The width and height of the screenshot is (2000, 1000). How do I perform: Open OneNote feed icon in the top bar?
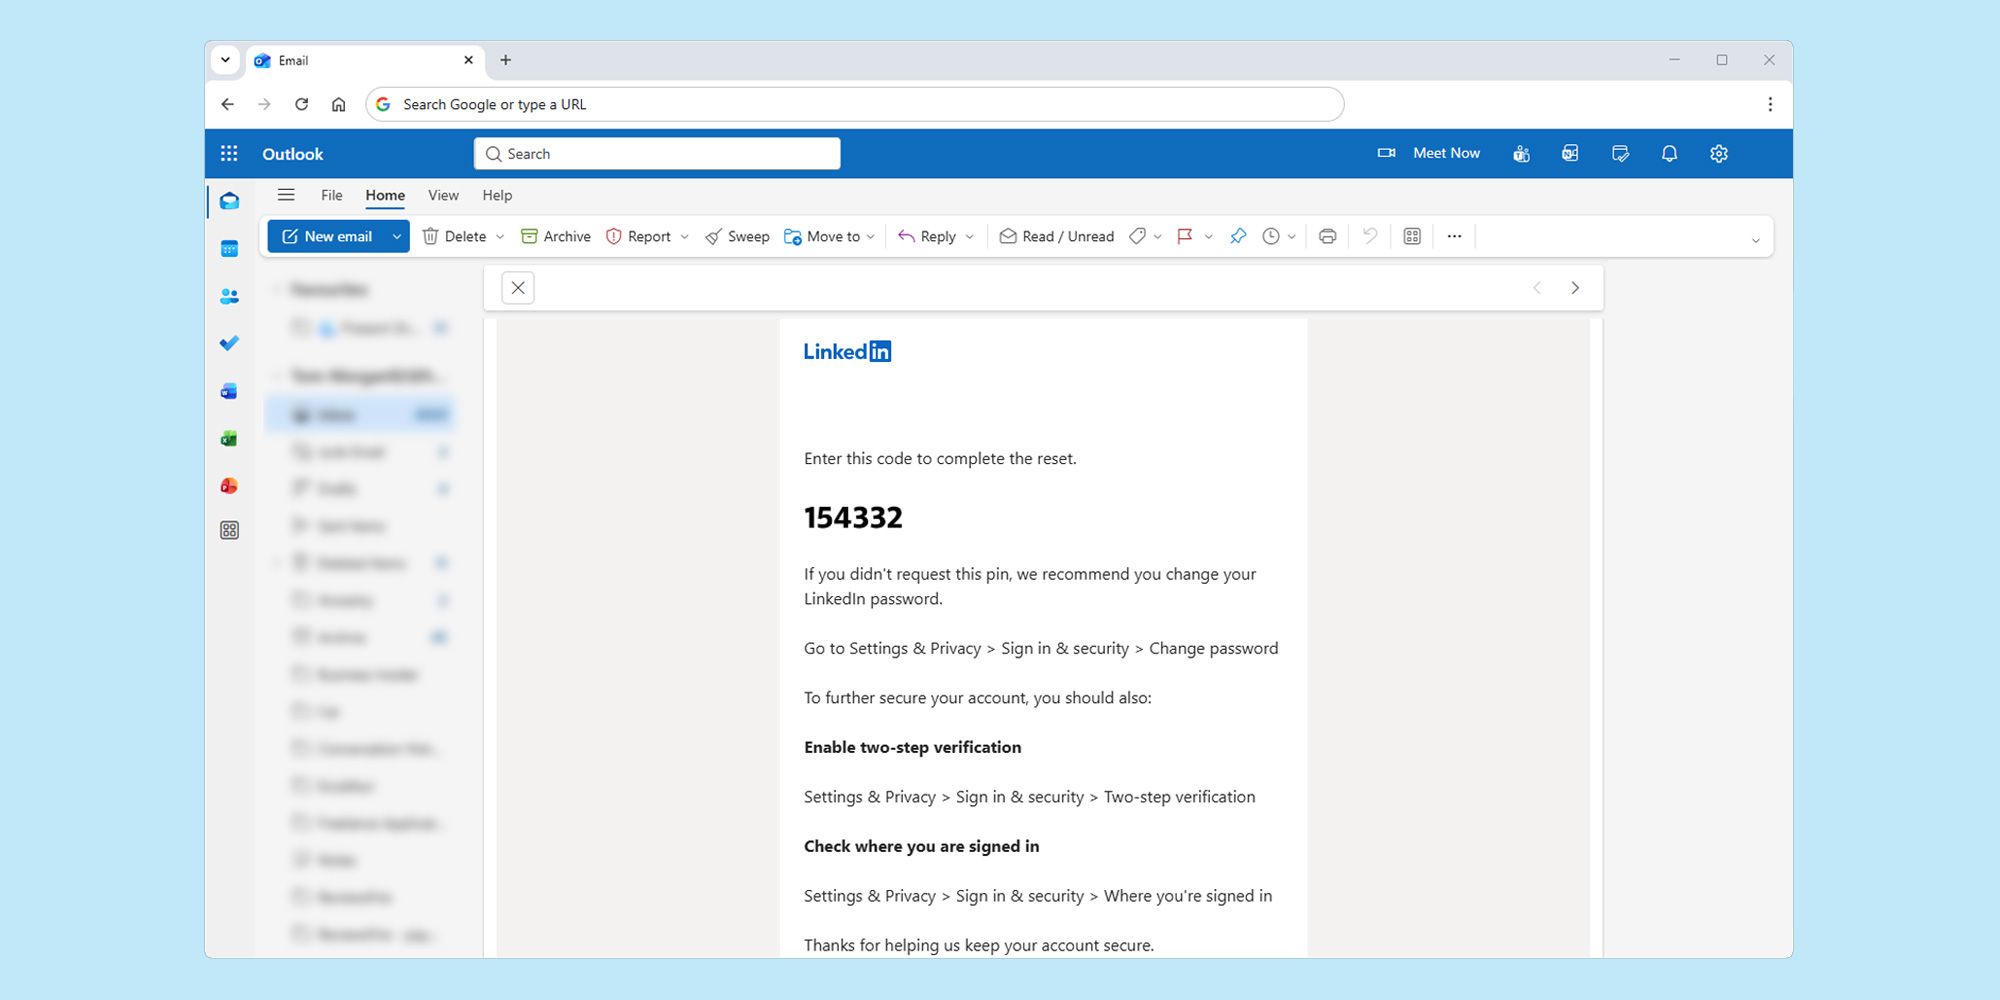click(1569, 153)
